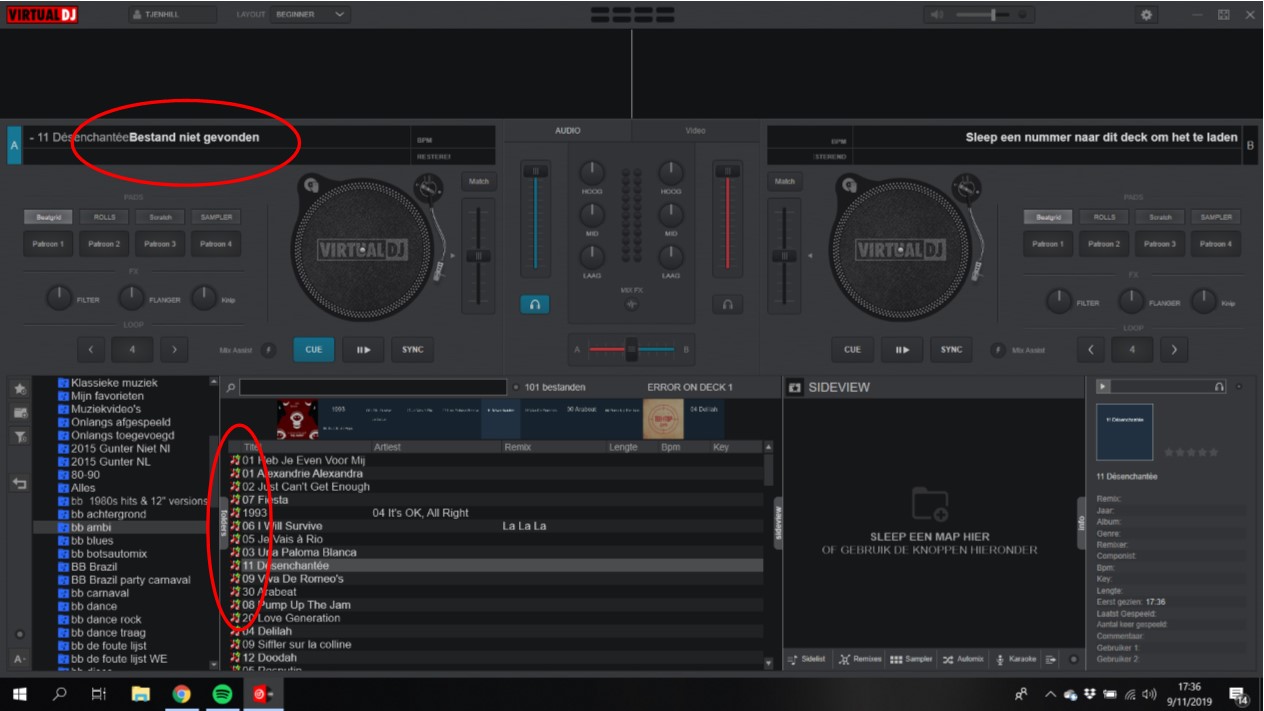Trigger Patroon 1 pad on deck A
Viewport: 1264px width, 711px height.
(48, 244)
